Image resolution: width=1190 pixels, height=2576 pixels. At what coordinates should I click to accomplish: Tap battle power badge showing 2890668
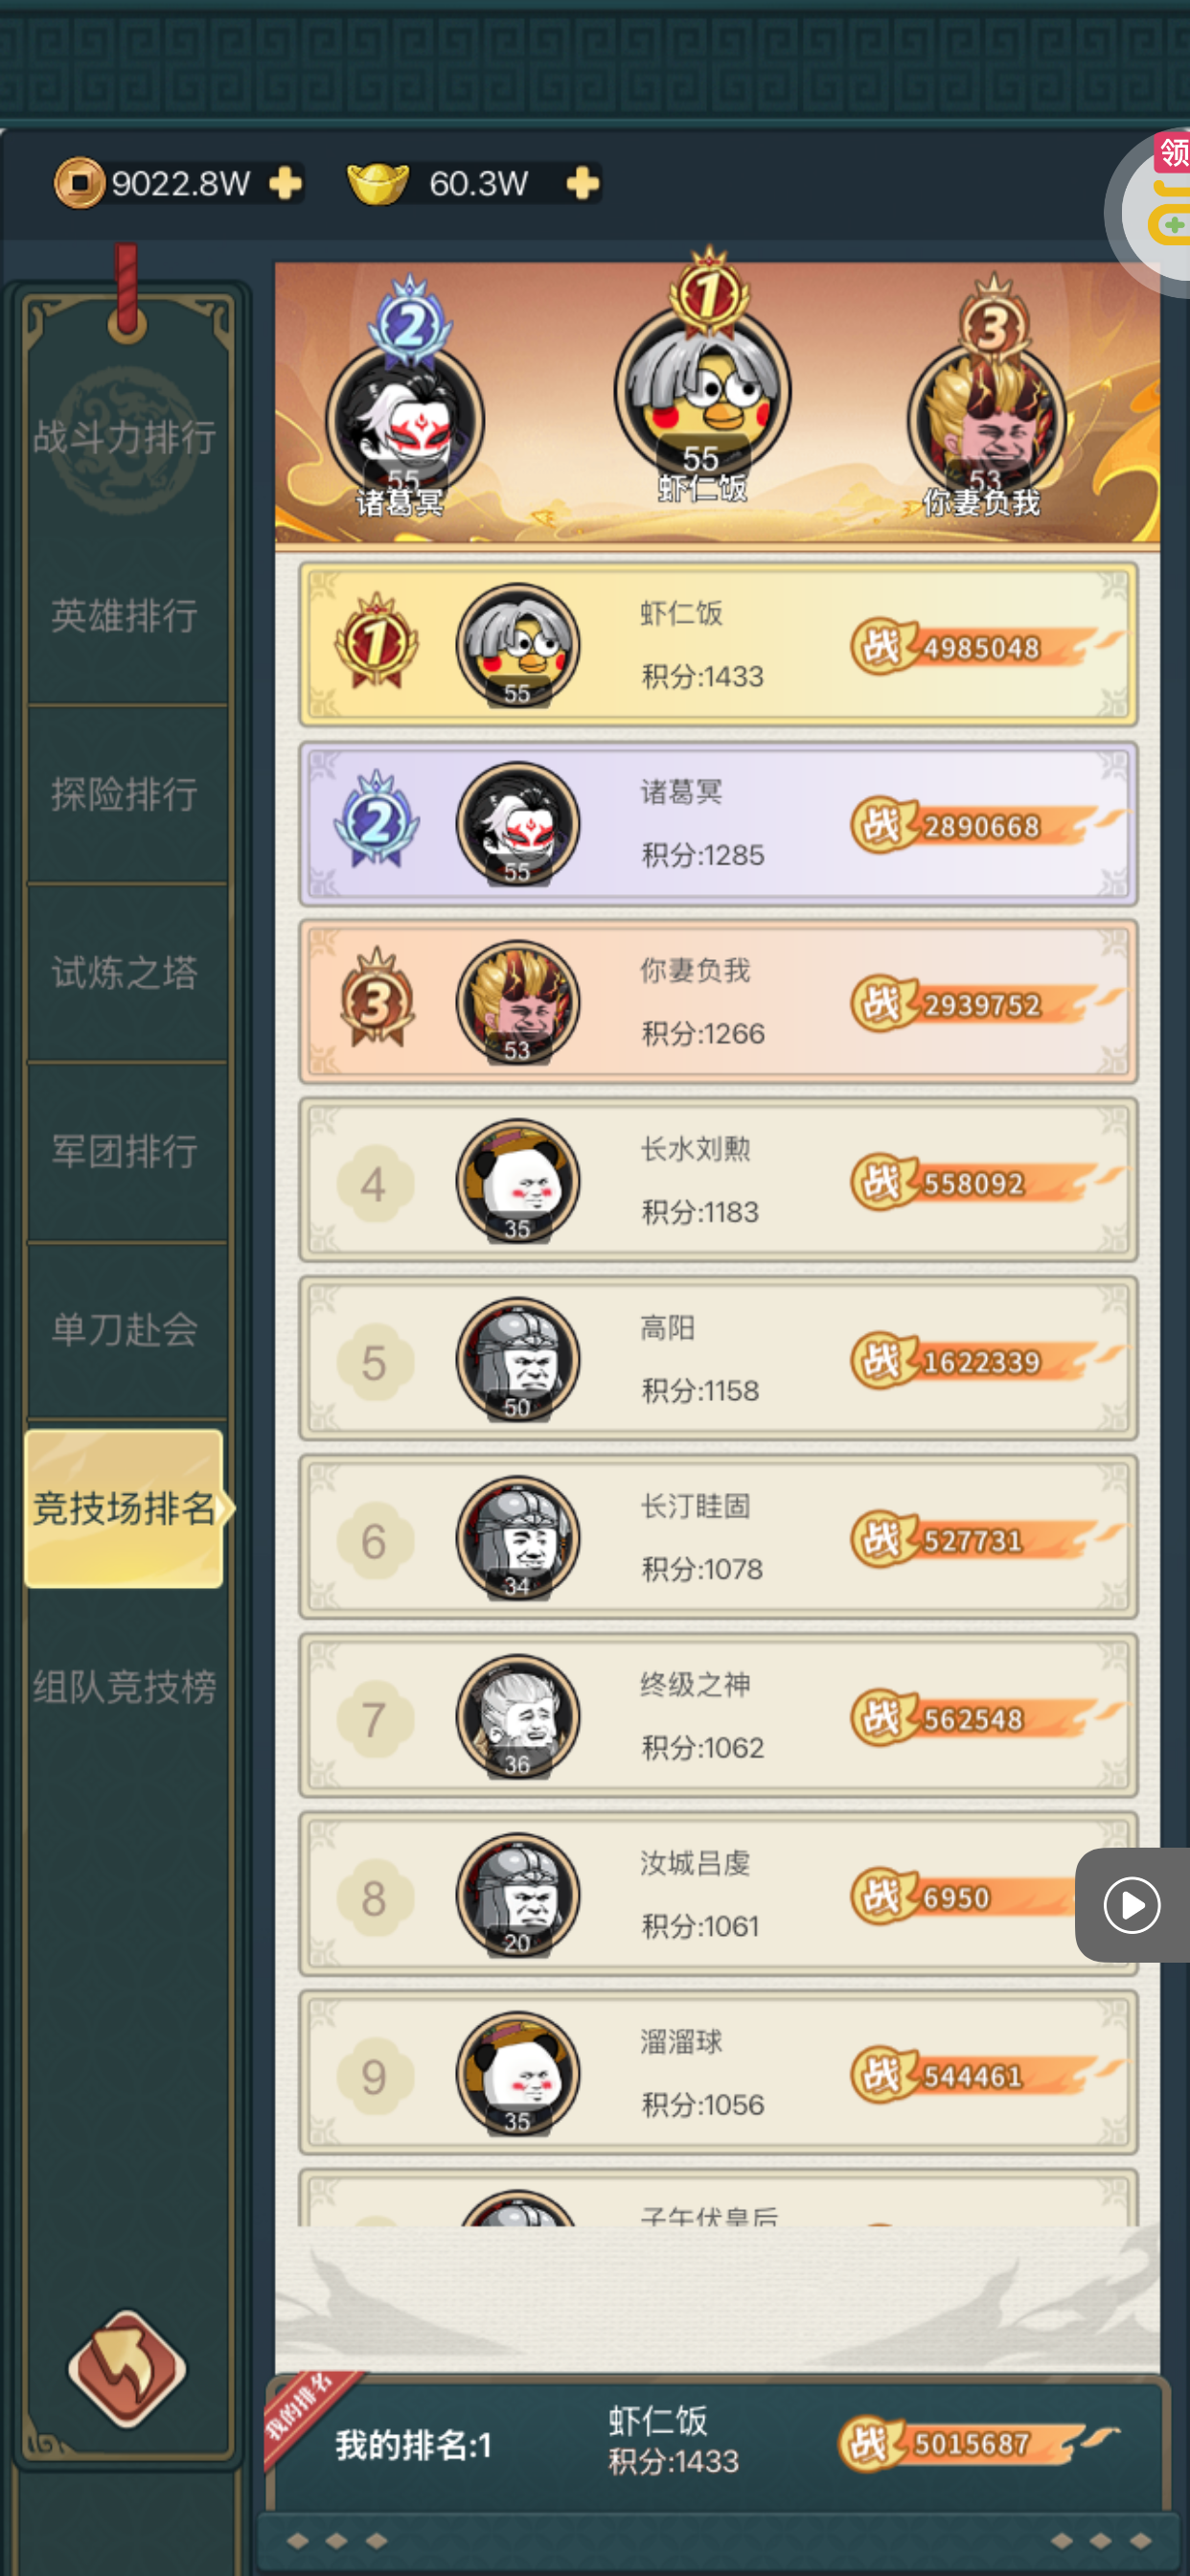click(987, 826)
